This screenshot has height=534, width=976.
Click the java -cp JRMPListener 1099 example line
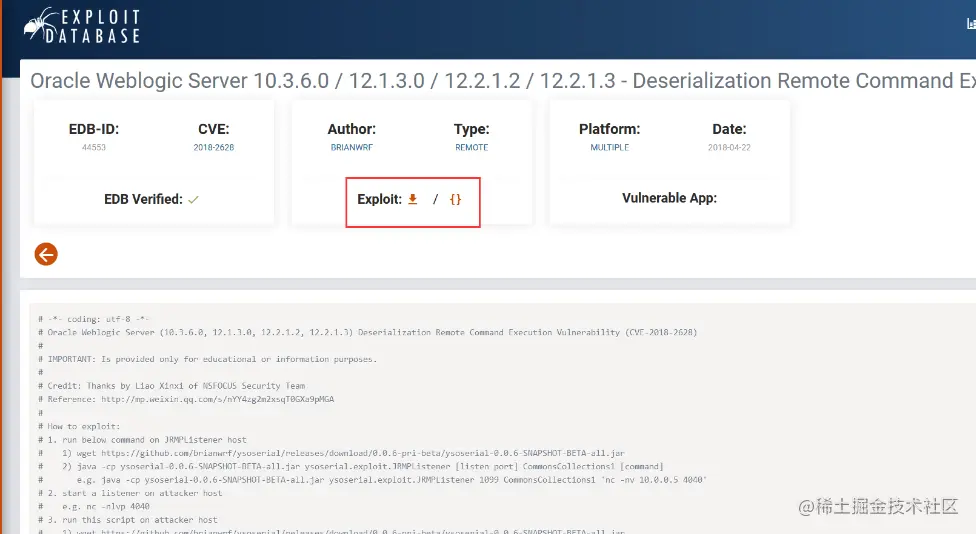pos(372,480)
